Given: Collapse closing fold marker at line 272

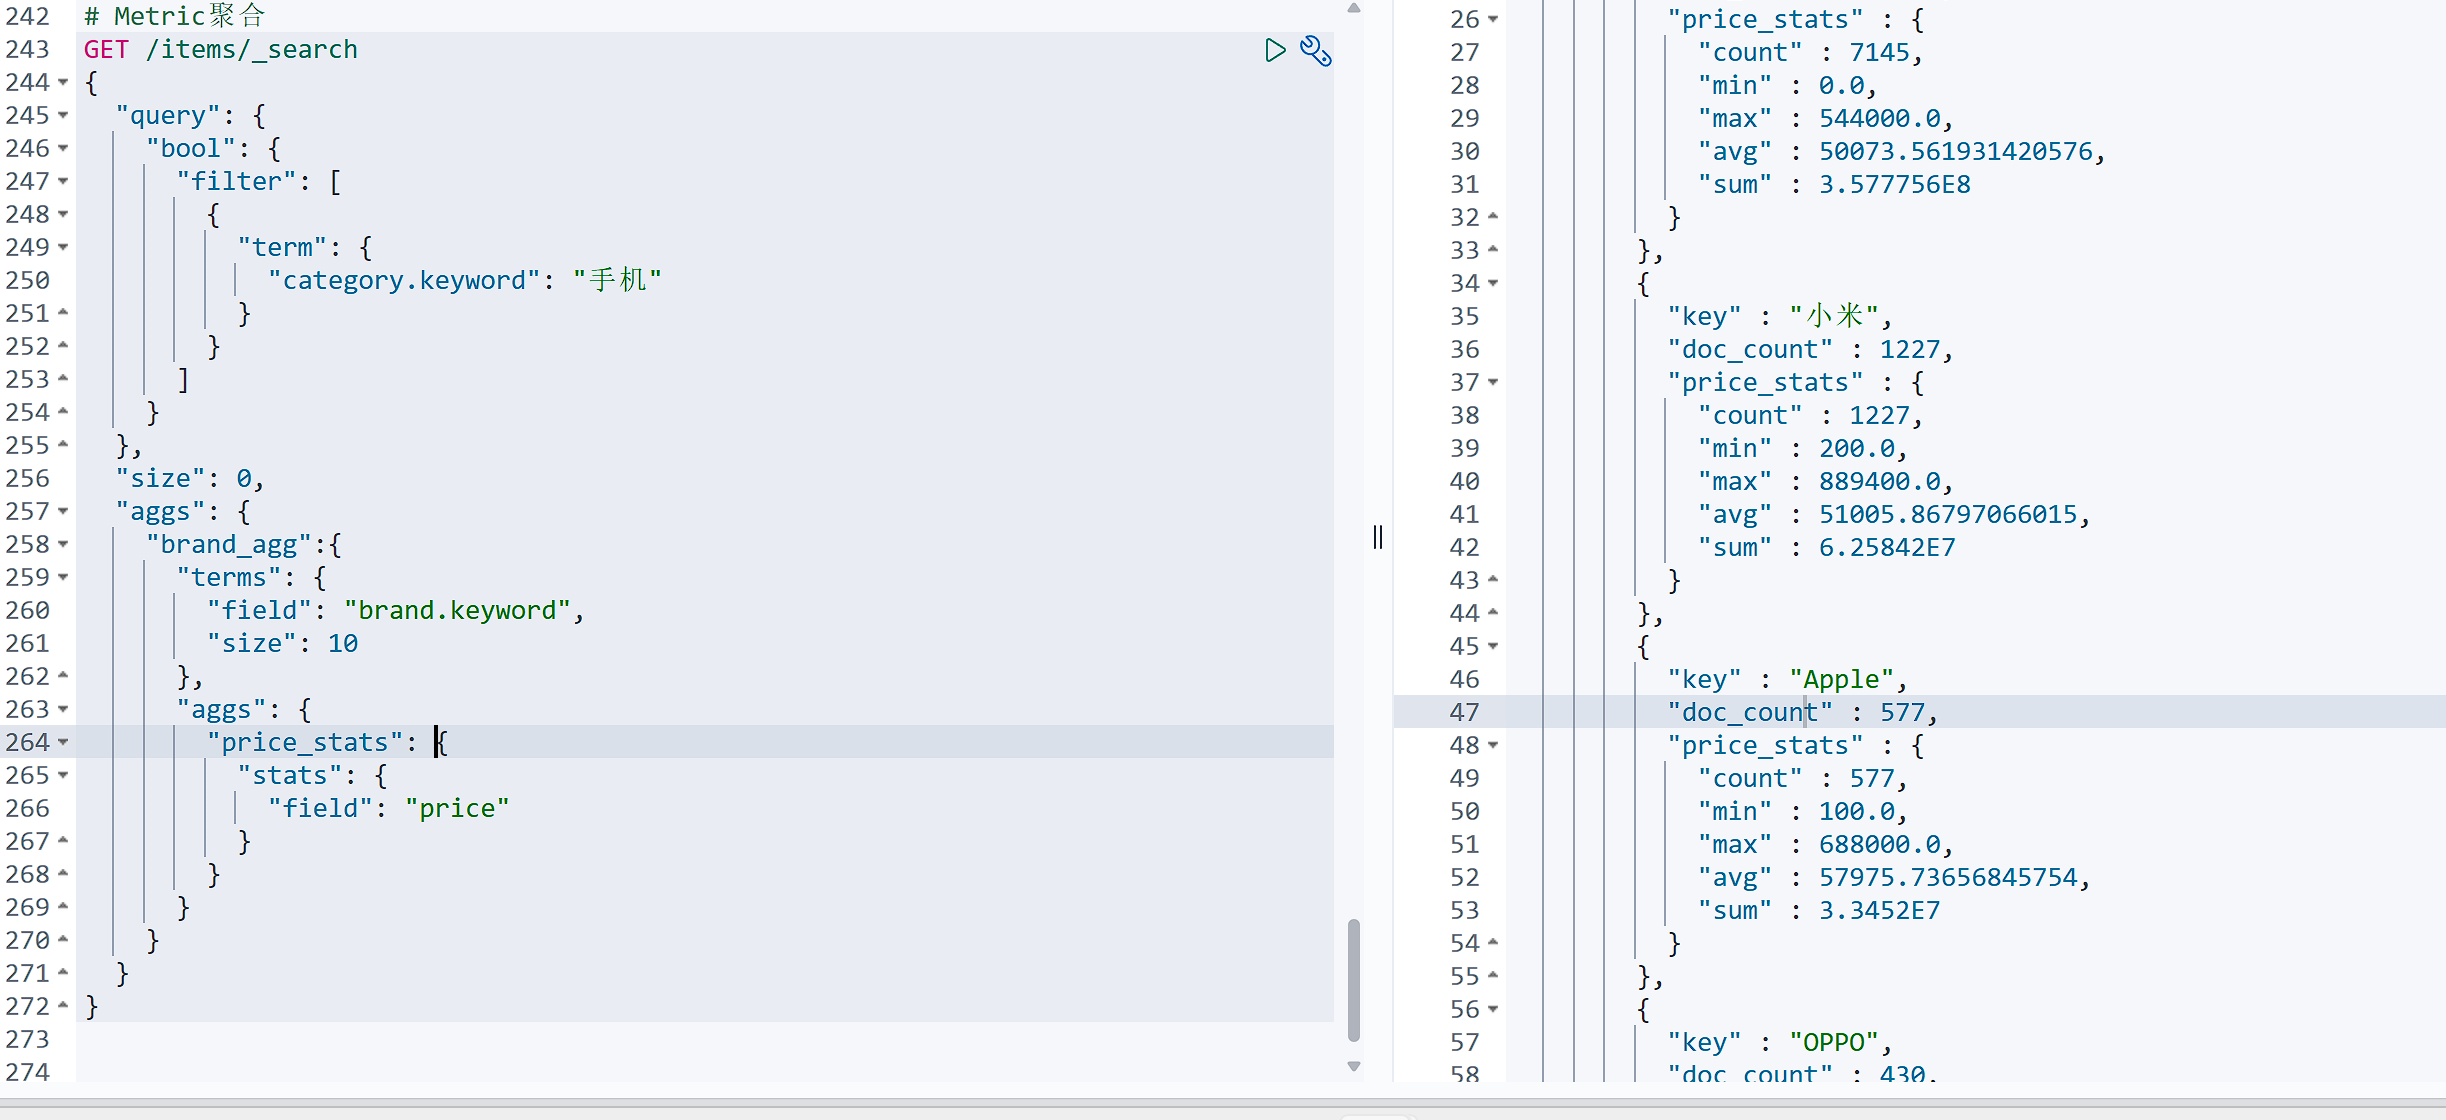Looking at the screenshot, I should pos(63,1006).
